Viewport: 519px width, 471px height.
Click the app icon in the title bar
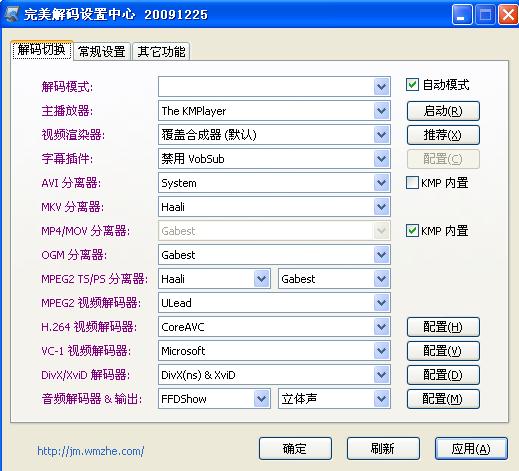coord(12,14)
